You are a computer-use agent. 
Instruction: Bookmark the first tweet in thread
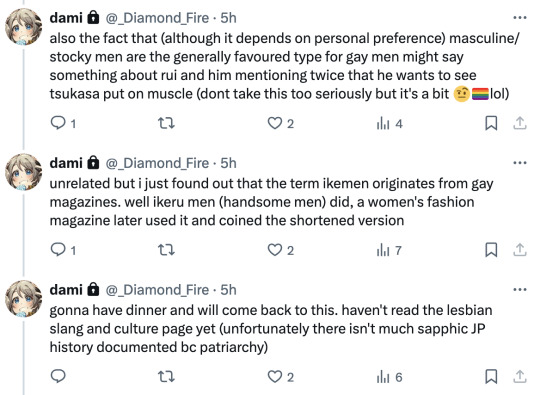point(491,123)
